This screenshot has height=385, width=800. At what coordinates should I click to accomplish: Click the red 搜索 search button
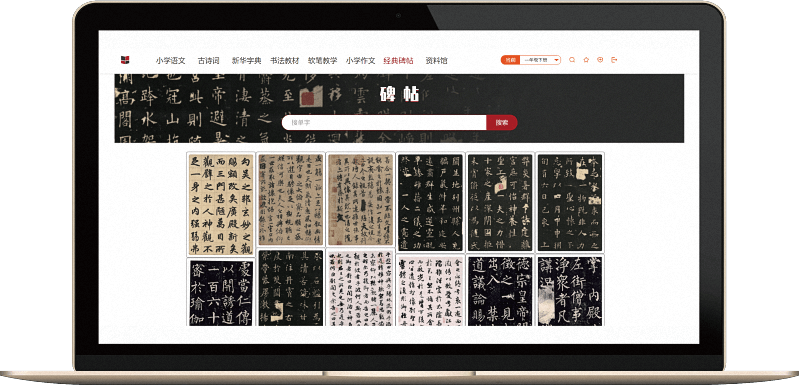coord(502,122)
